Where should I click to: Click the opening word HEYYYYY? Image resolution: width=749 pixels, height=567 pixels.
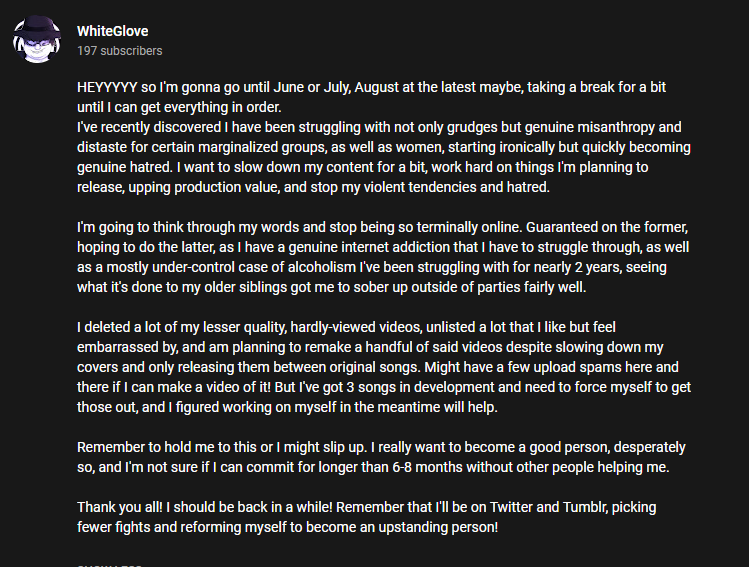[x=107, y=87]
